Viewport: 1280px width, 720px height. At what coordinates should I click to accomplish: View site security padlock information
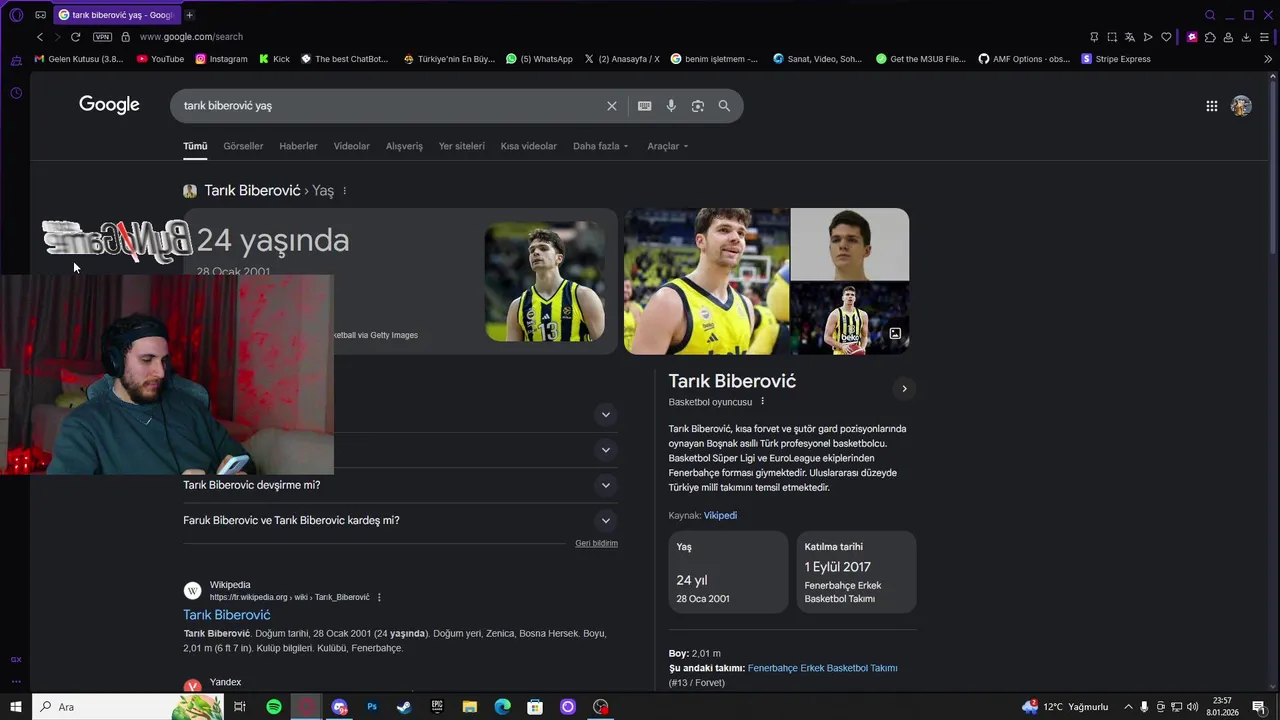click(125, 37)
